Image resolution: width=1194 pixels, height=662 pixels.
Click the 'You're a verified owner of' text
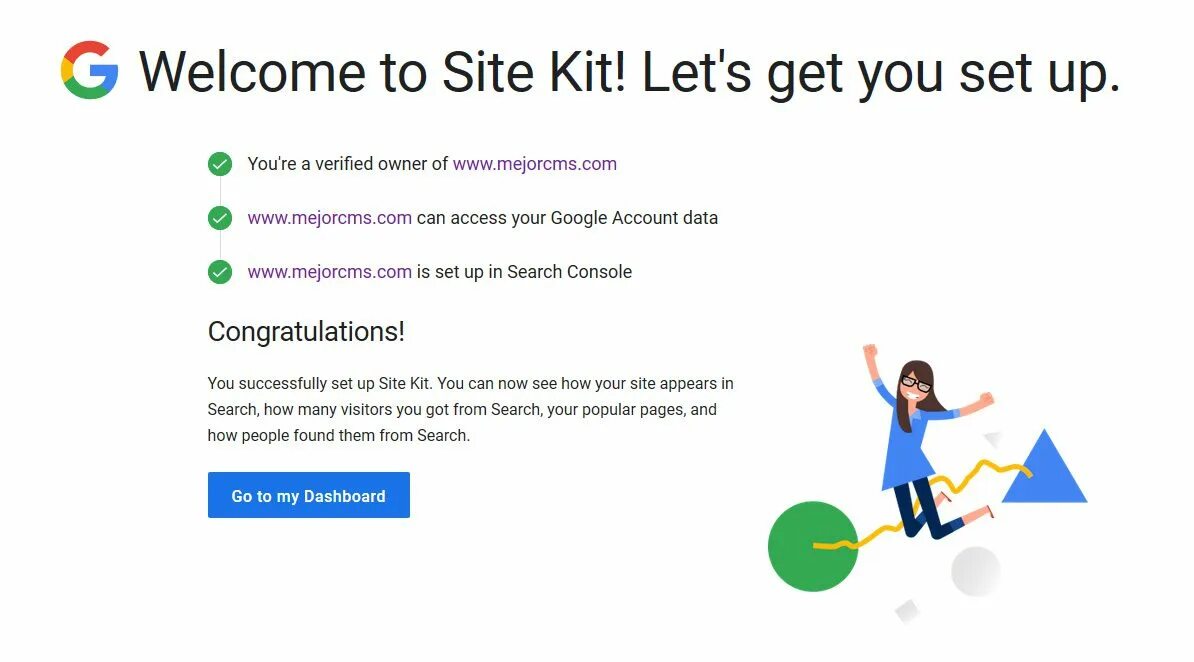pyautogui.click(x=347, y=164)
